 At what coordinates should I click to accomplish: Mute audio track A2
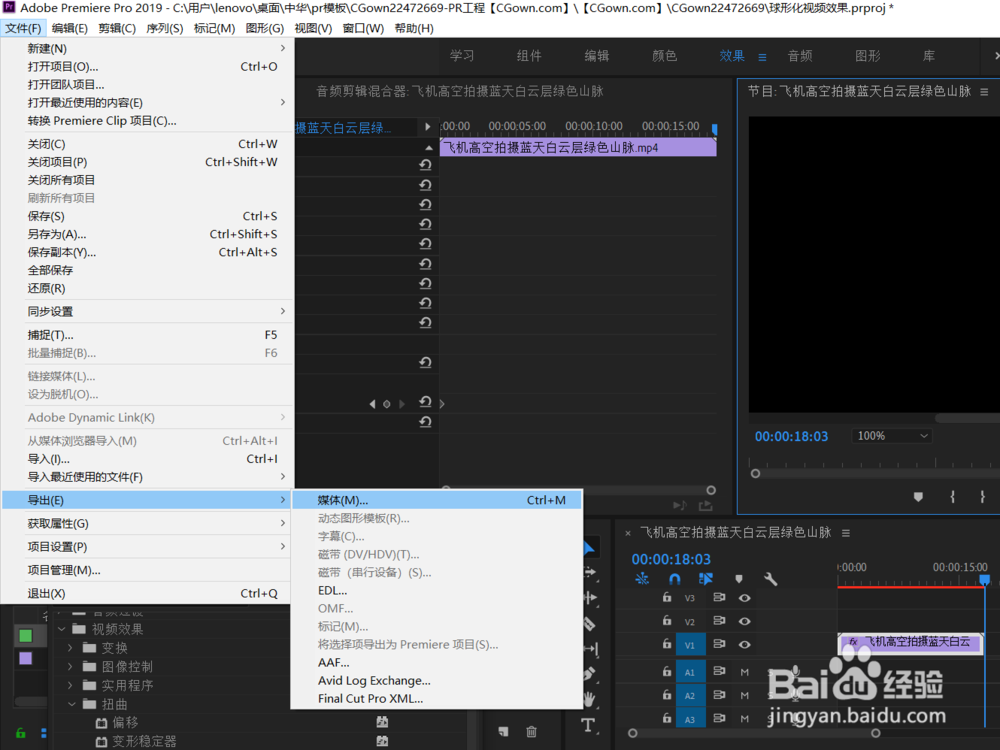point(744,696)
